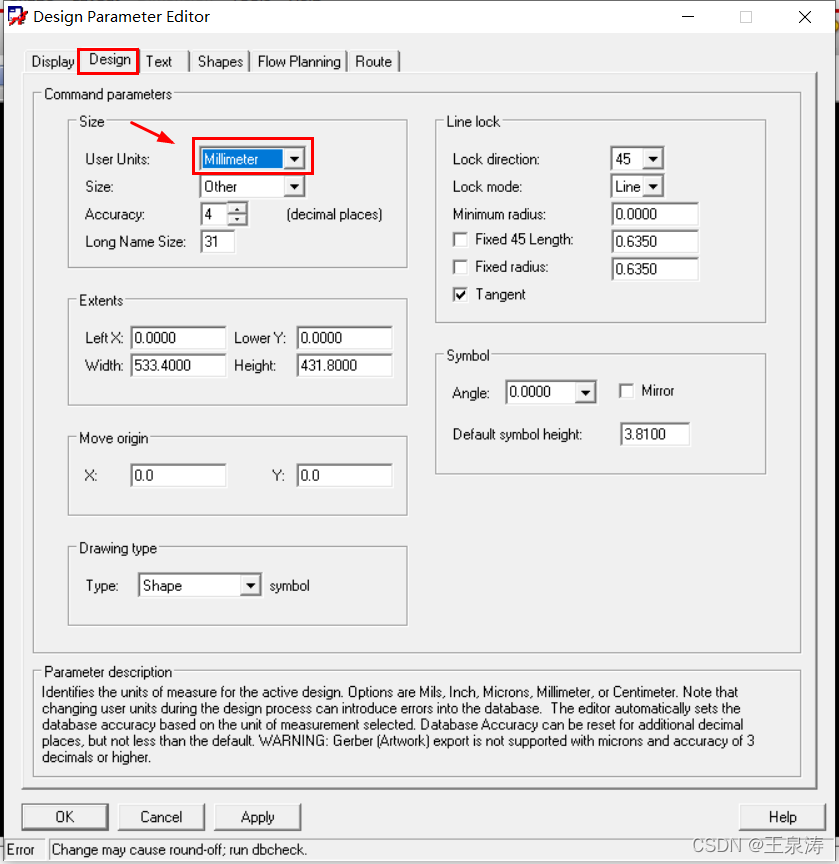Expand the Lock mode dropdown
The height and width of the screenshot is (864, 839).
pyautogui.click(x=652, y=187)
